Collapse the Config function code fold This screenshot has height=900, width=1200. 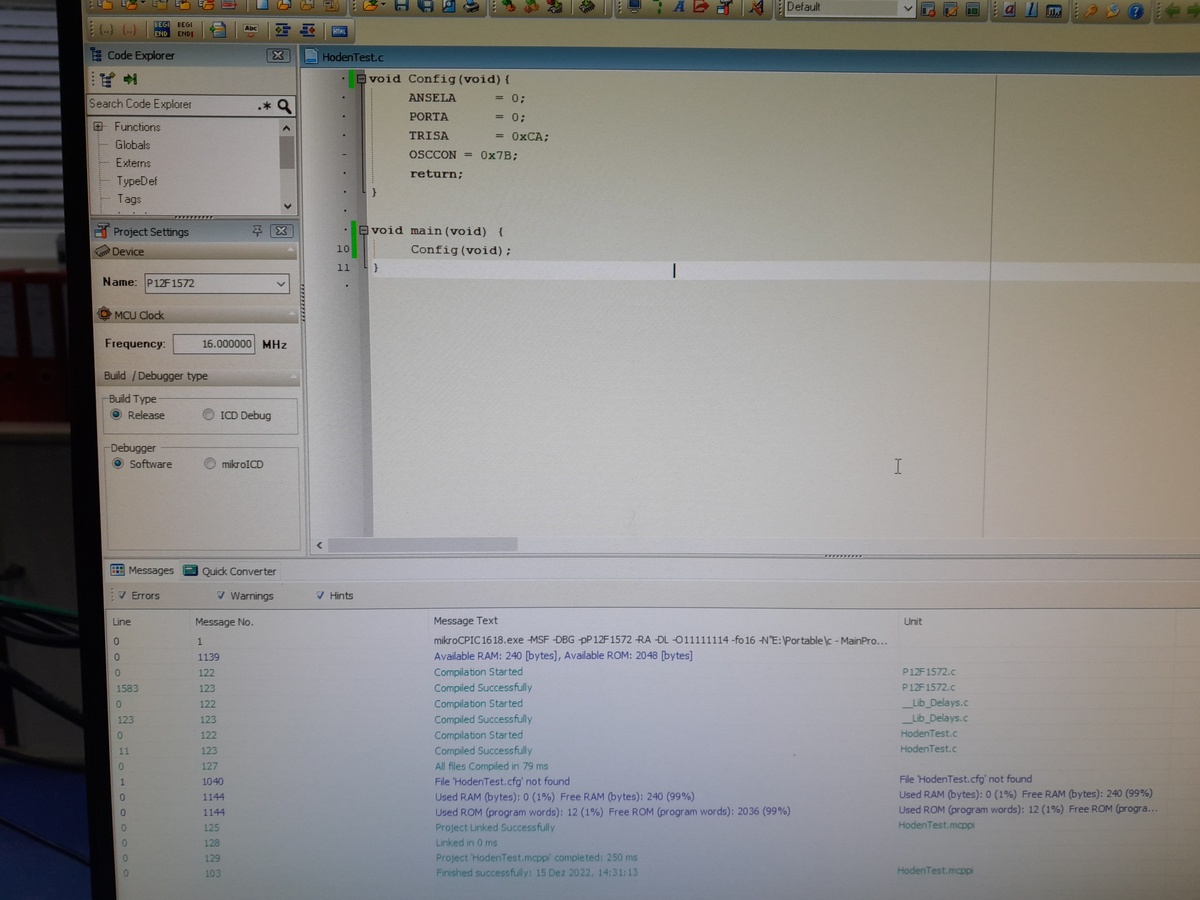(362, 78)
